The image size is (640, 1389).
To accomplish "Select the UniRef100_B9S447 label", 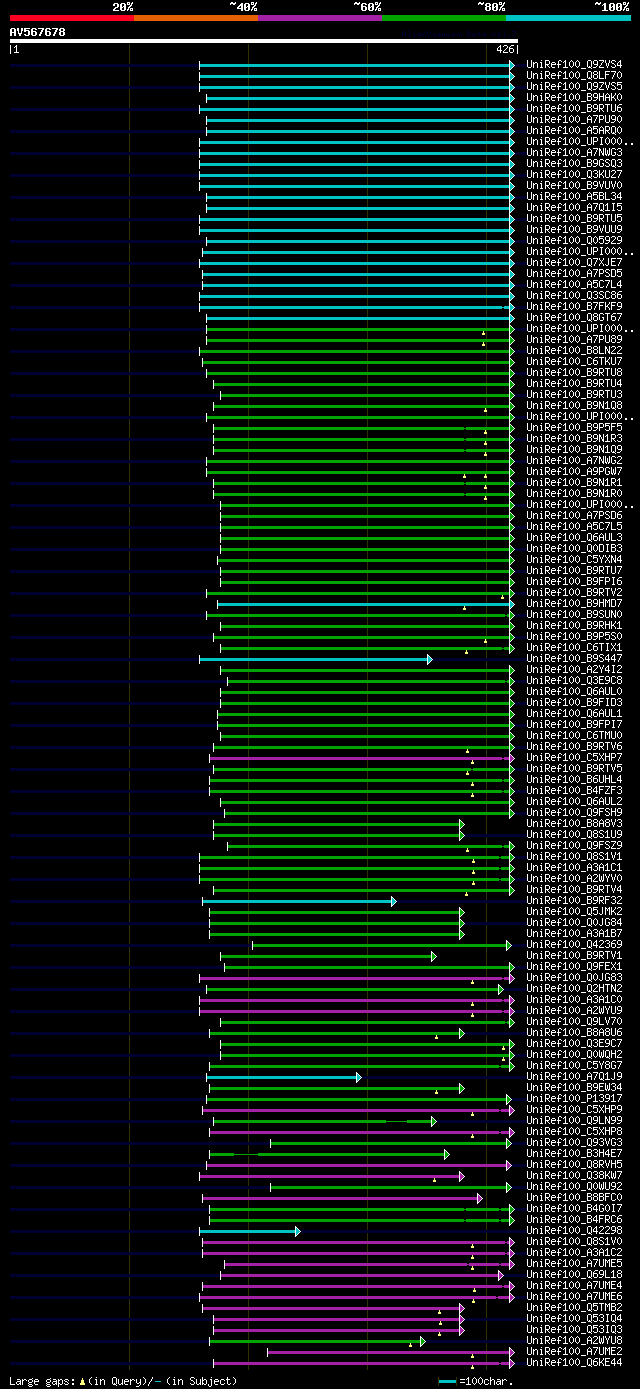I will click(575, 658).
